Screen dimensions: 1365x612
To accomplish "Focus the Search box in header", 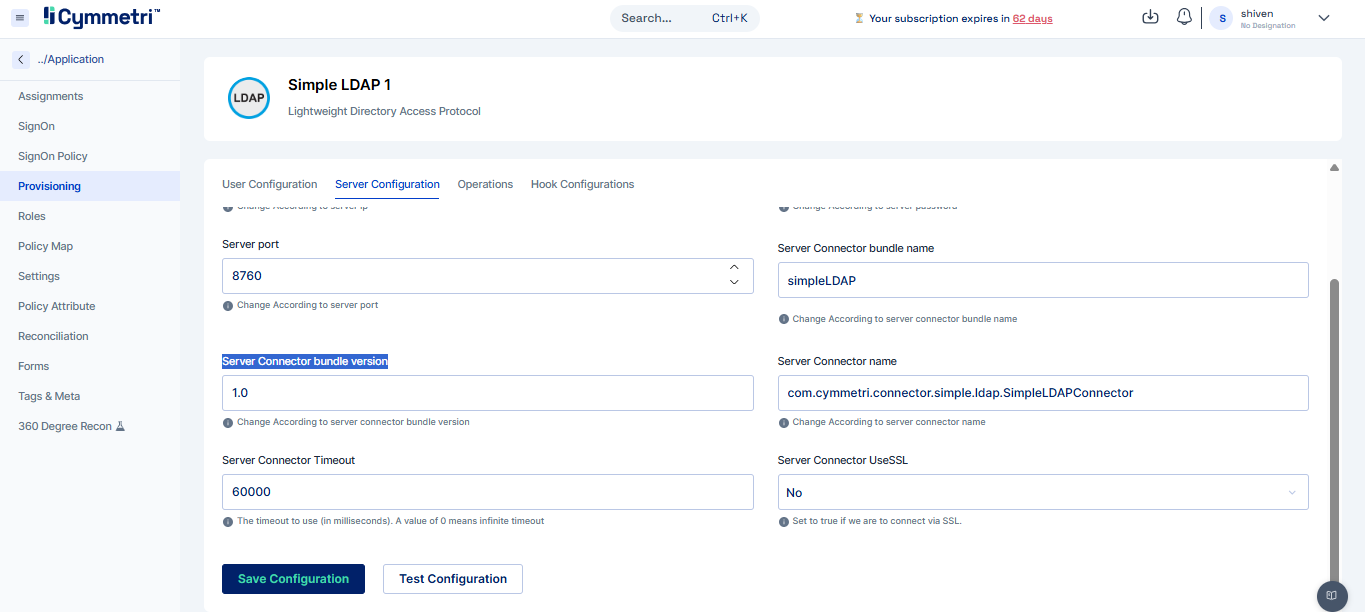I will pyautogui.click(x=685, y=18).
